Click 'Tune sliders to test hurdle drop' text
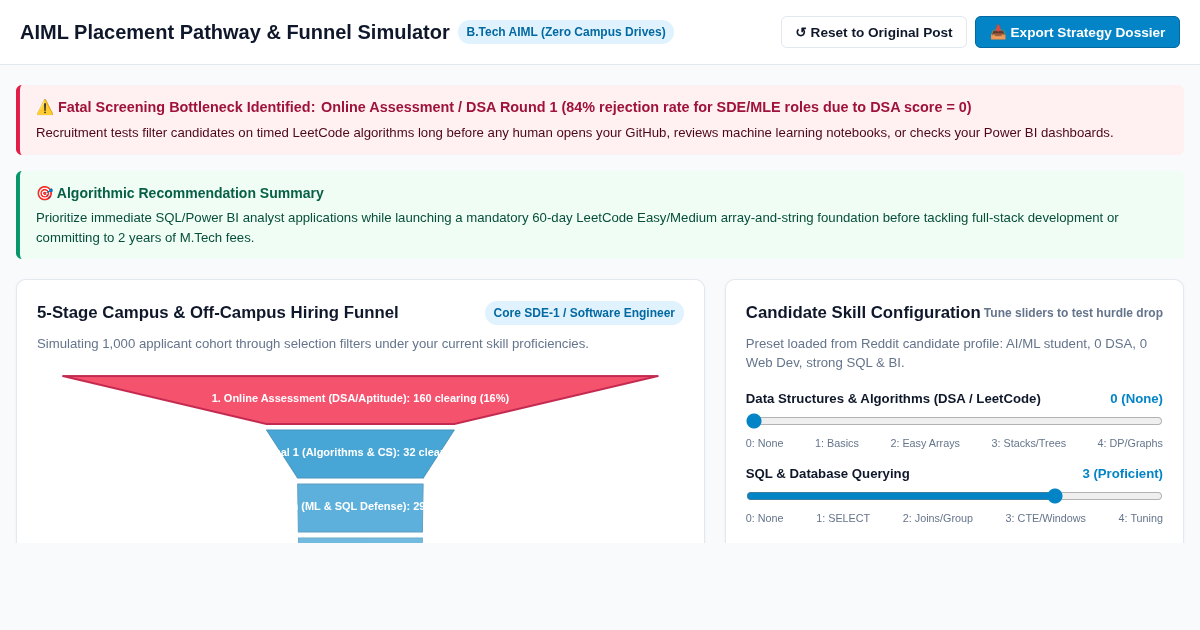 (1073, 313)
